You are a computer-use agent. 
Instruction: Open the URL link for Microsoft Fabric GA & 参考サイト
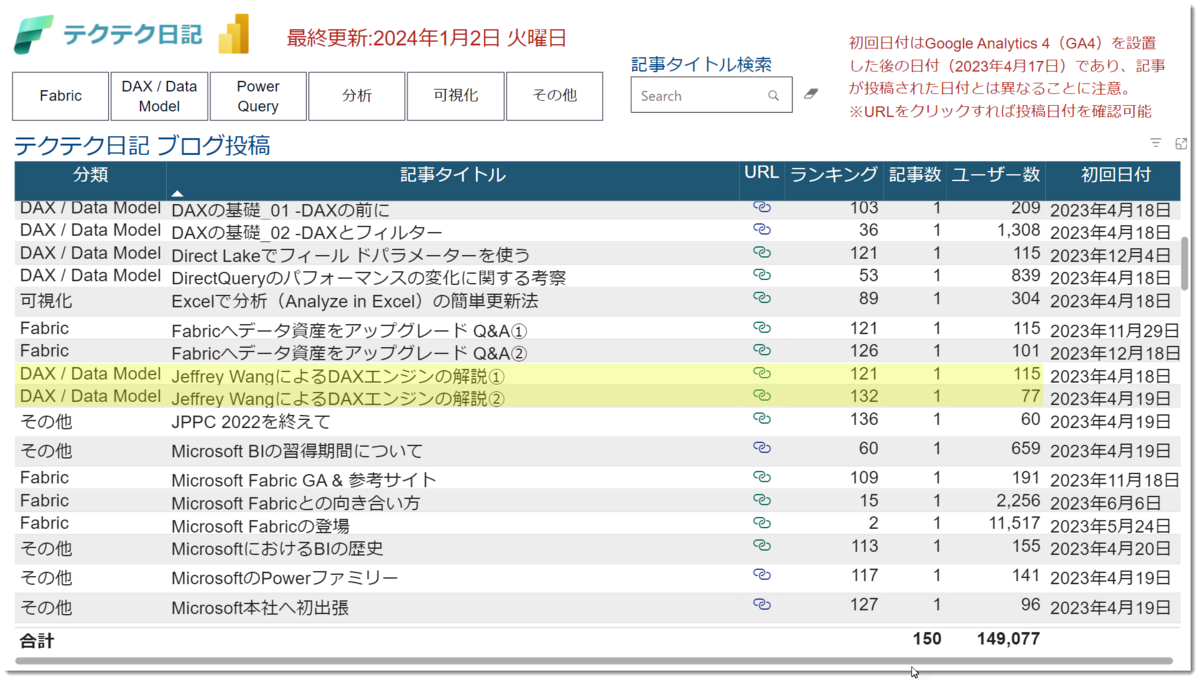tap(762, 477)
